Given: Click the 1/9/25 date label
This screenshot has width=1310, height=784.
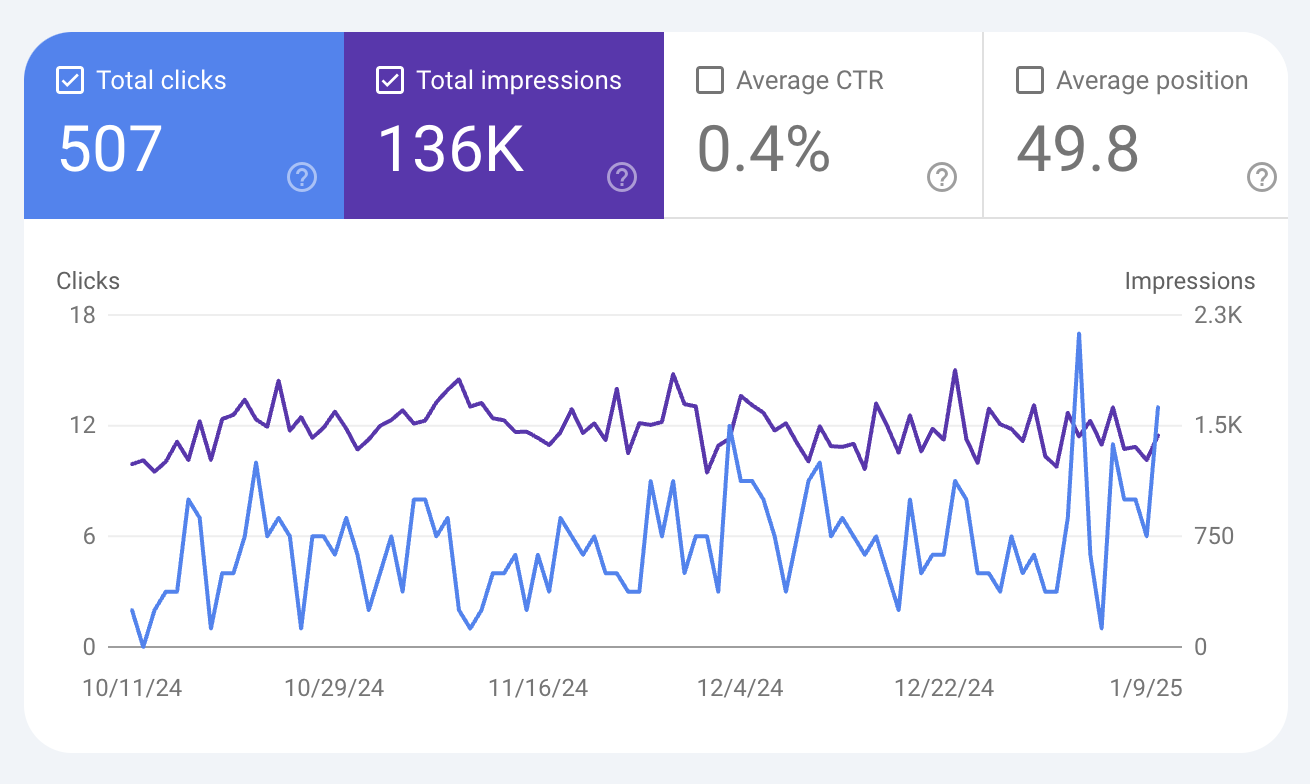Looking at the screenshot, I should (x=1146, y=688).
